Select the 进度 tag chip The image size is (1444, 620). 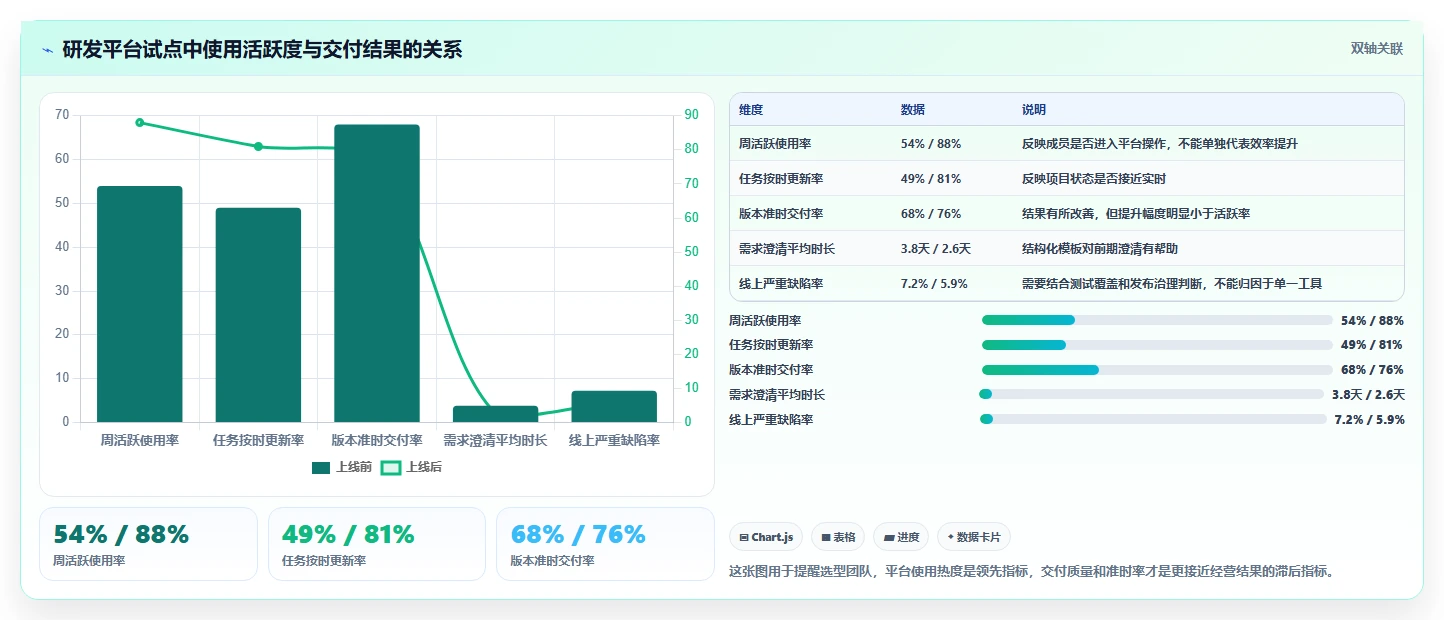click(x=901, y=537)
